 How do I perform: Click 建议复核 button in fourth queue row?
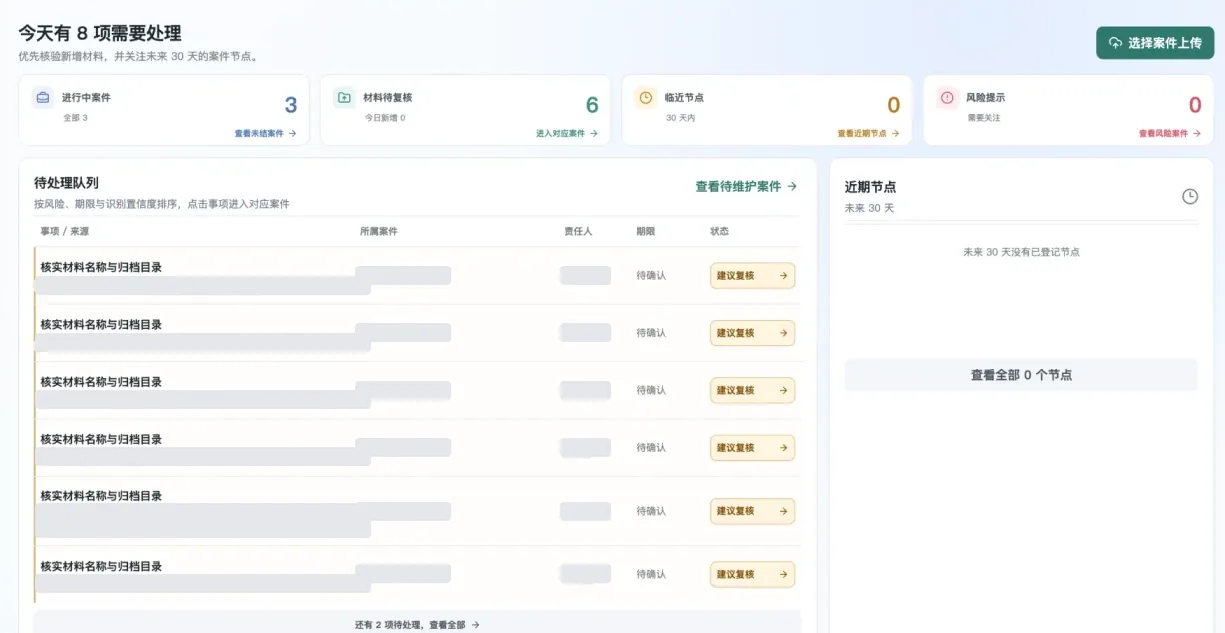click(752, 448)
